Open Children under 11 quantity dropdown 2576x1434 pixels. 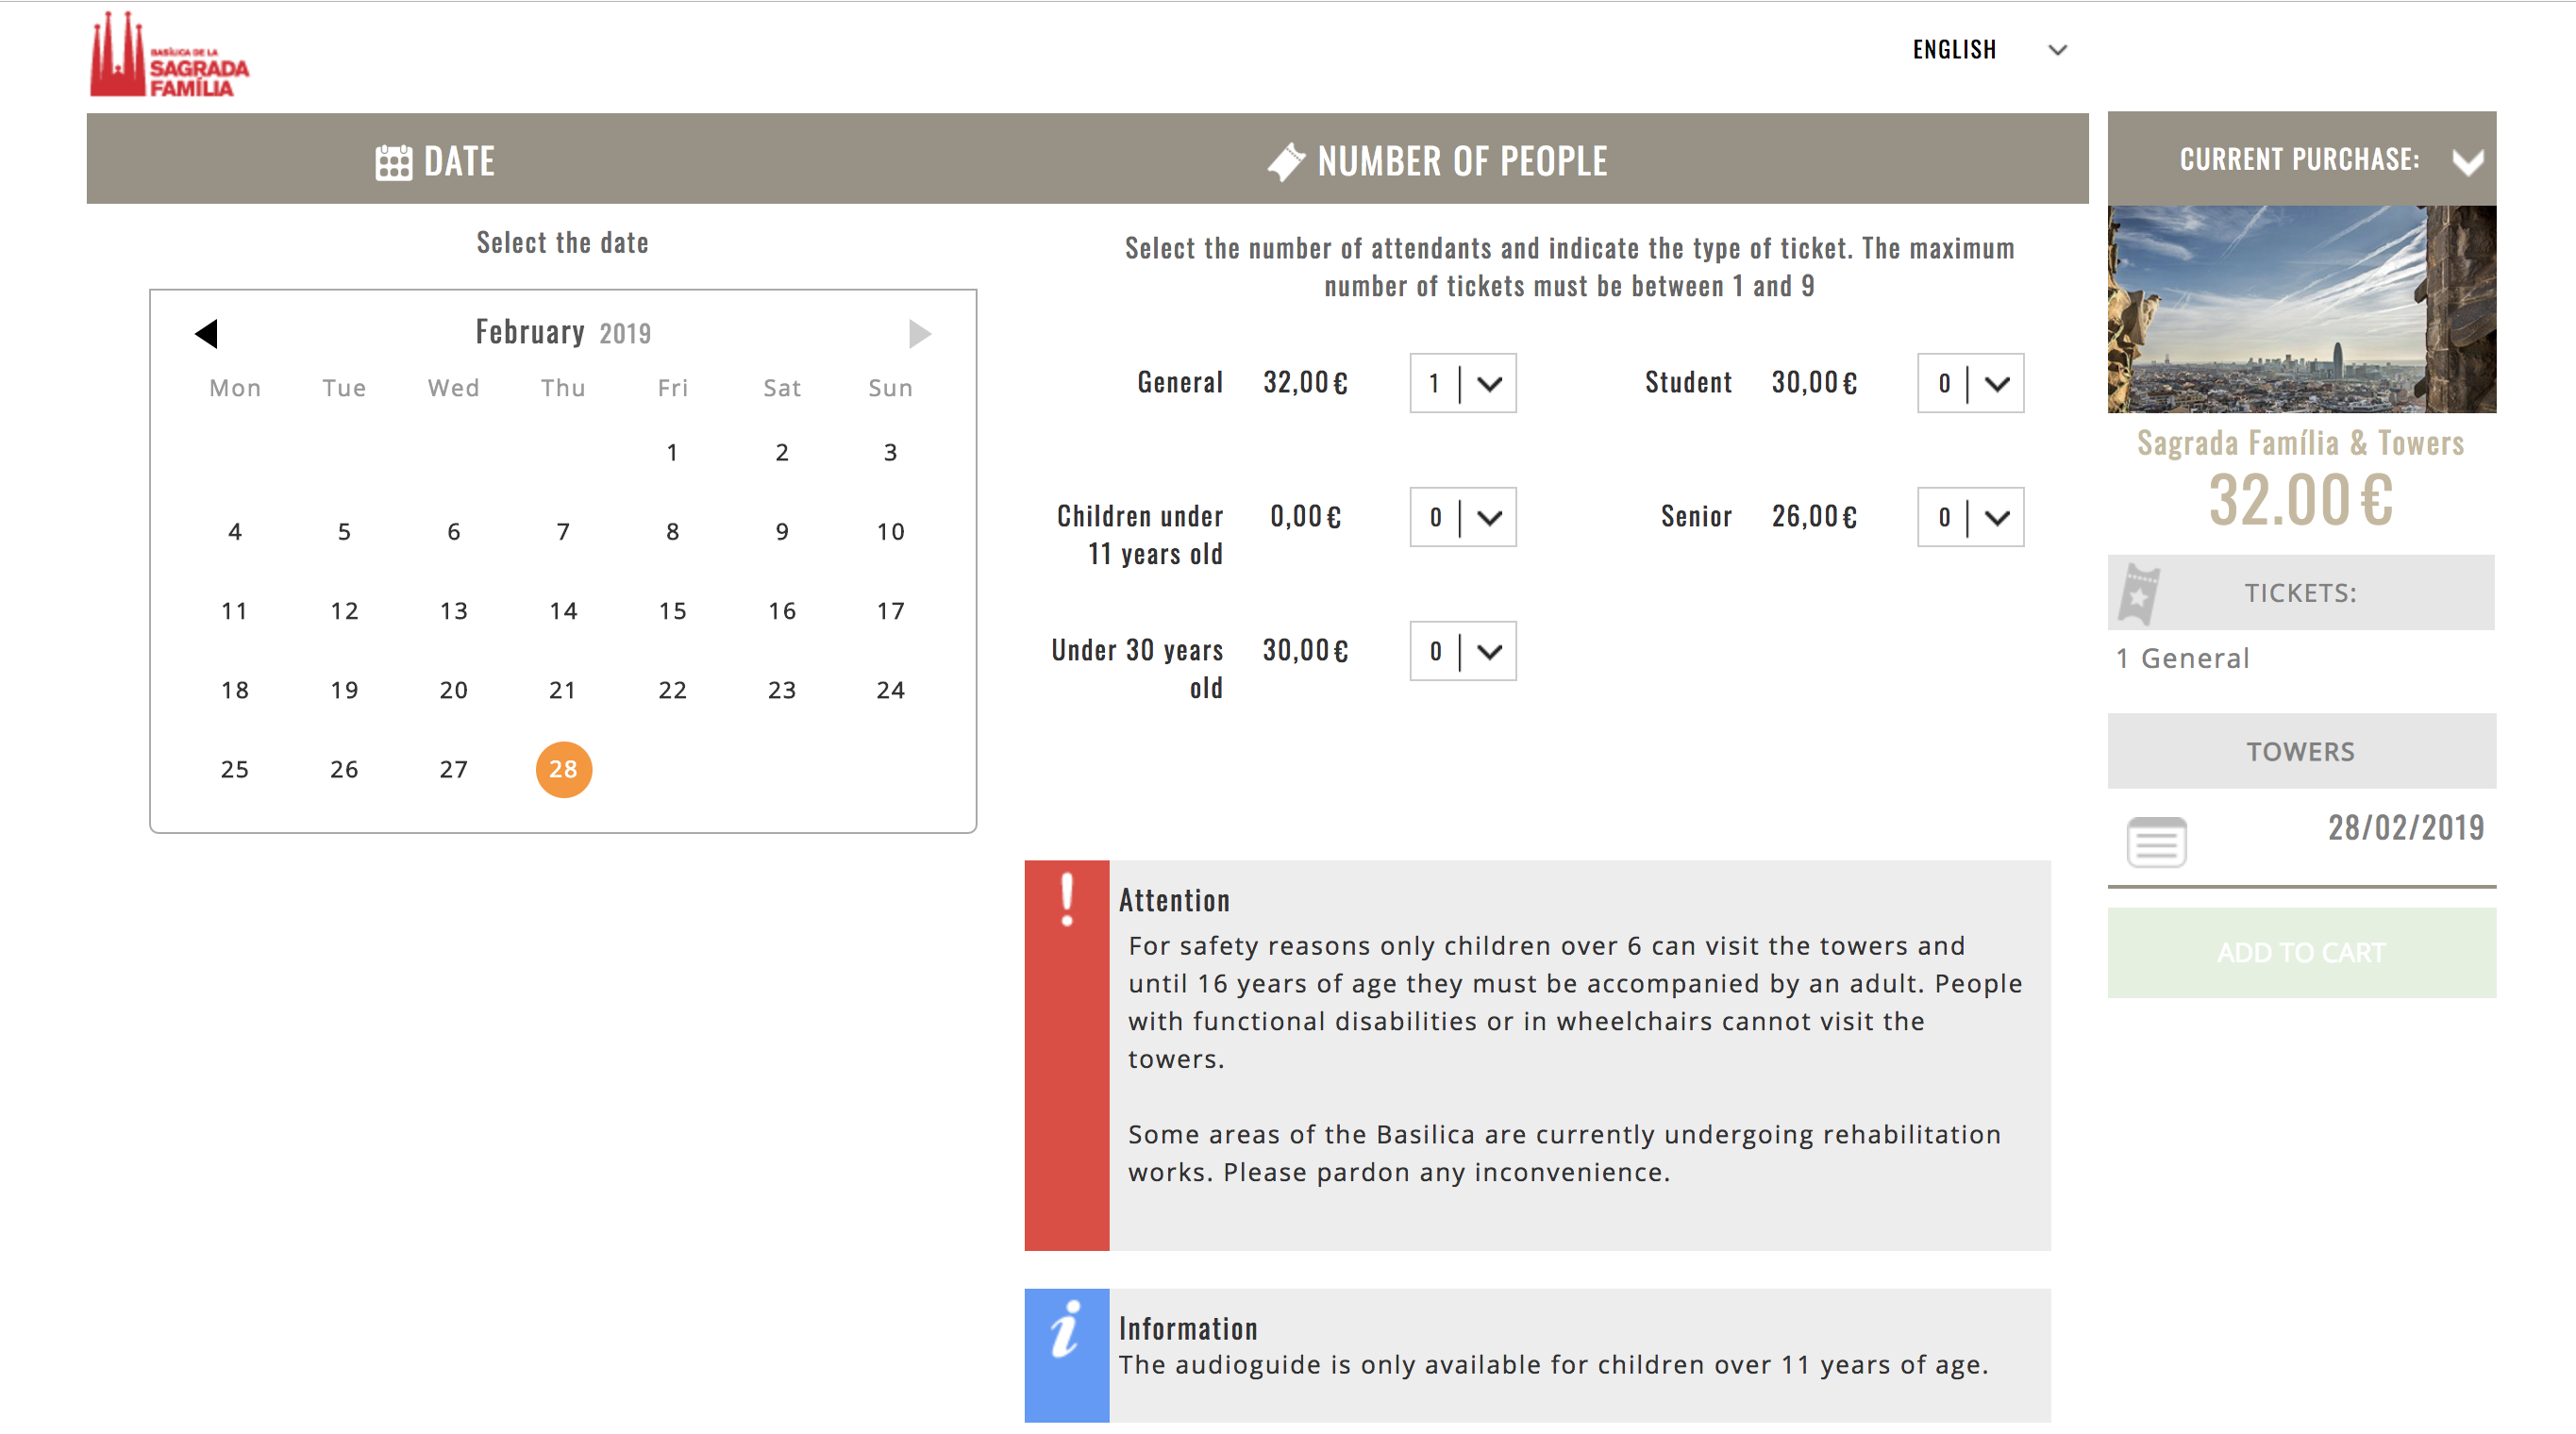point(1463,517)
